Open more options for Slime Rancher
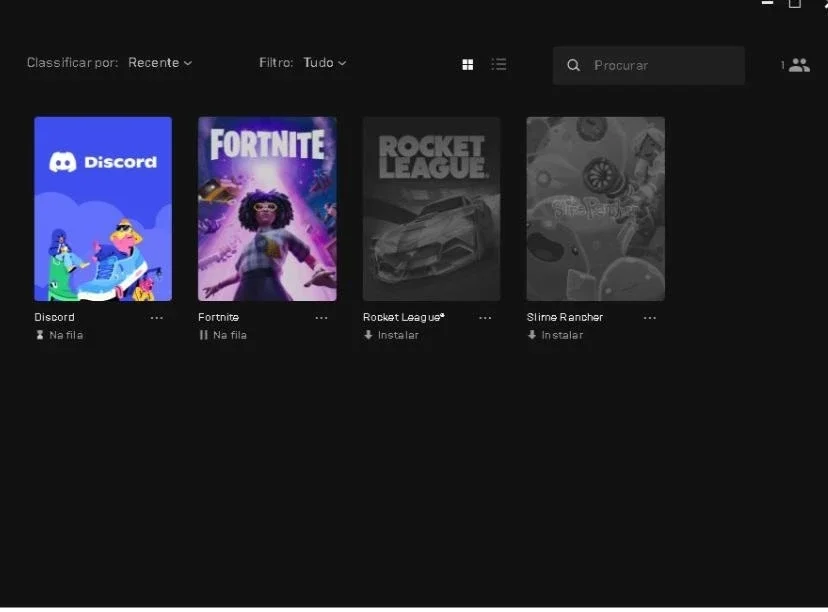Image resolution: width=828 pixels, height=612 pixels. coord(650,318)
